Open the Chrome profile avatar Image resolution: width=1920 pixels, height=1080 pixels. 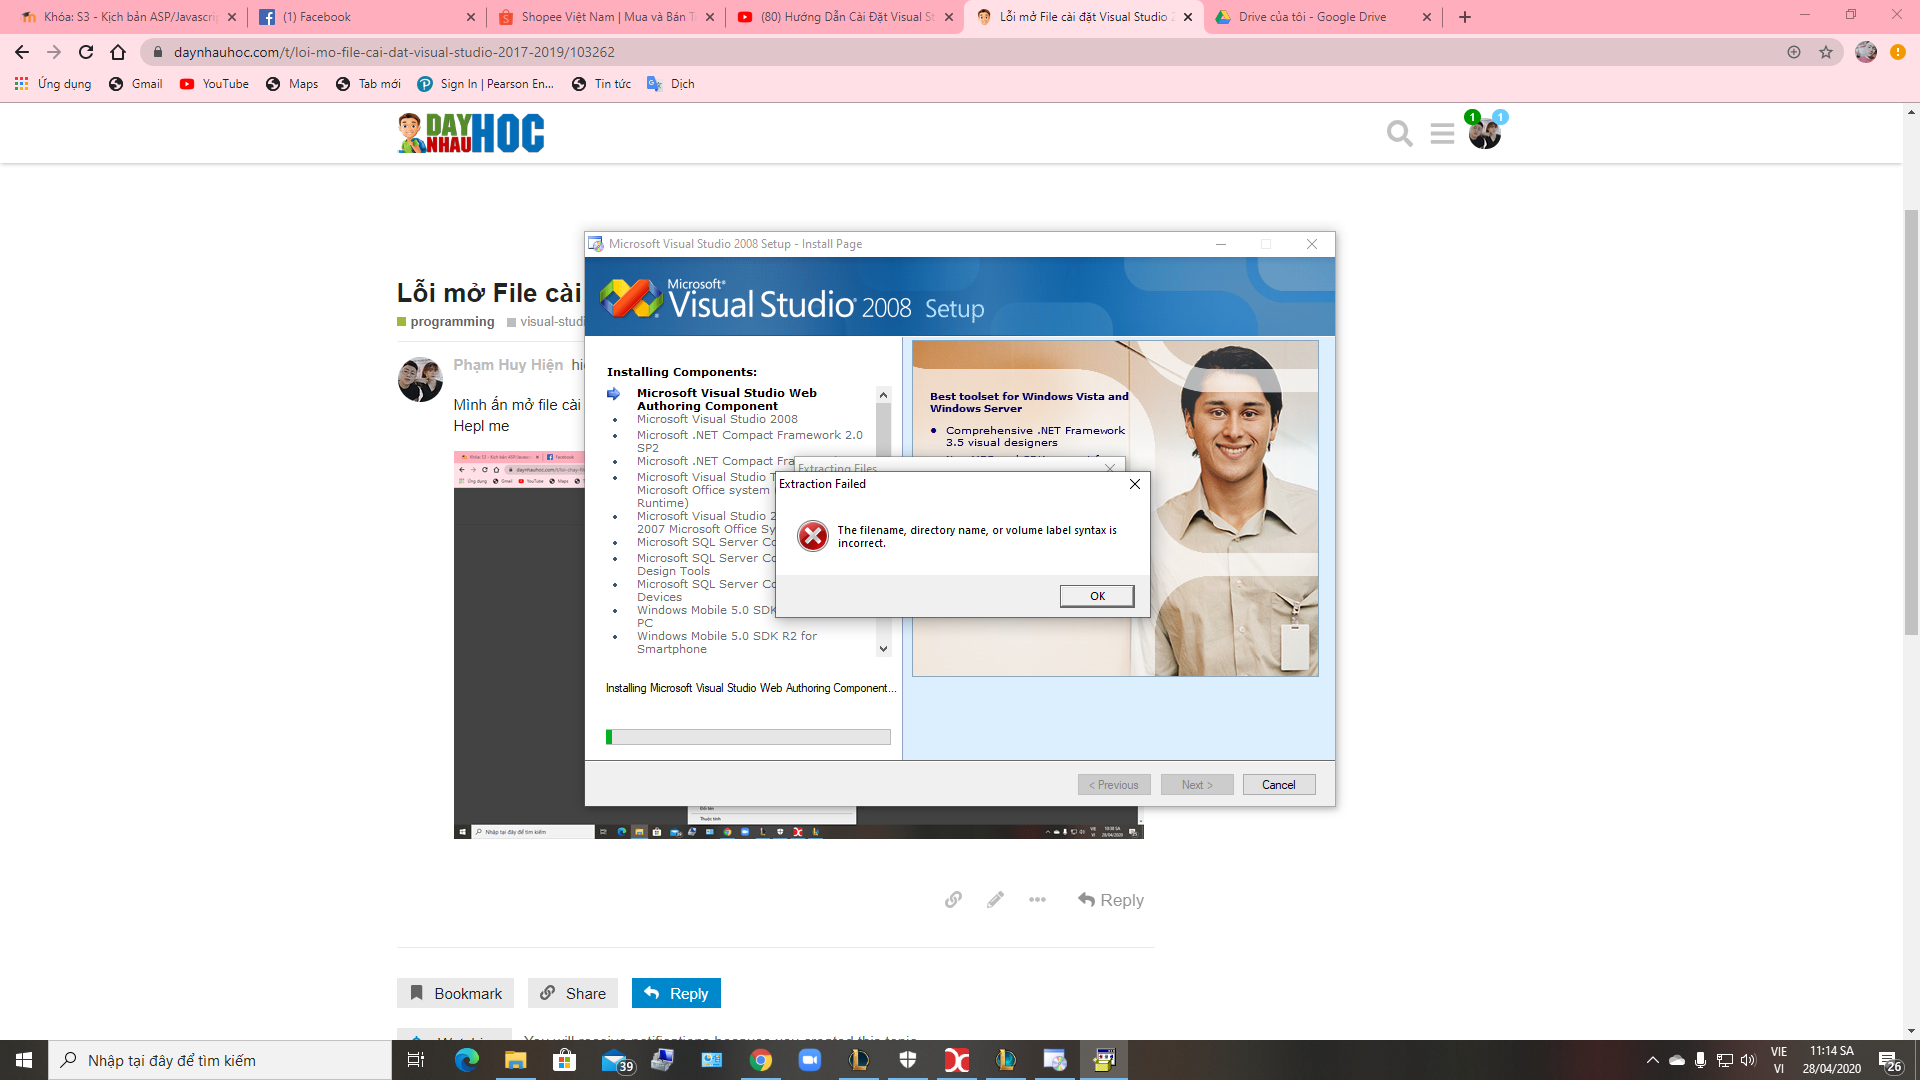click(1866, 52)
